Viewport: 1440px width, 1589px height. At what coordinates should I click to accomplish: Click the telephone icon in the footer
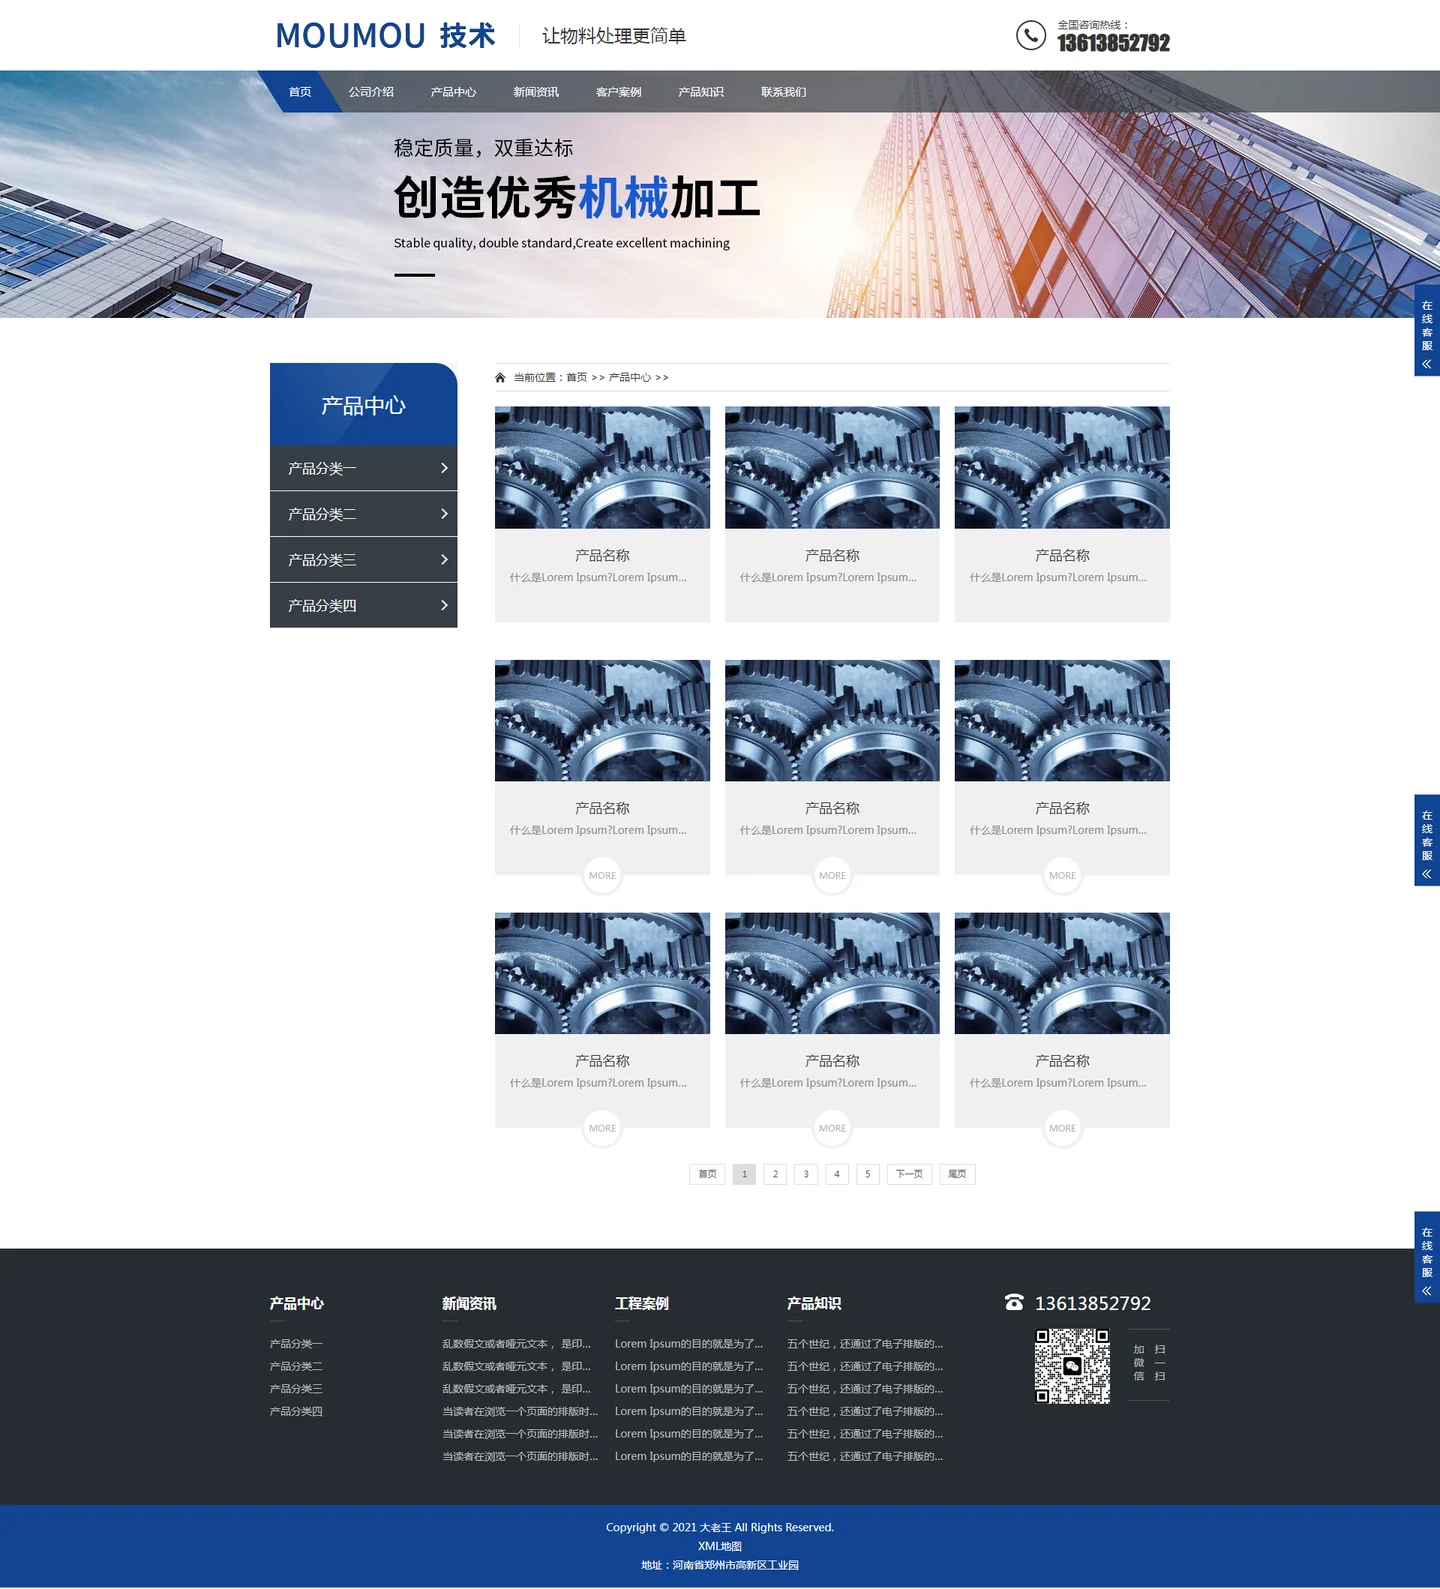click(x=1014, y=1302)
